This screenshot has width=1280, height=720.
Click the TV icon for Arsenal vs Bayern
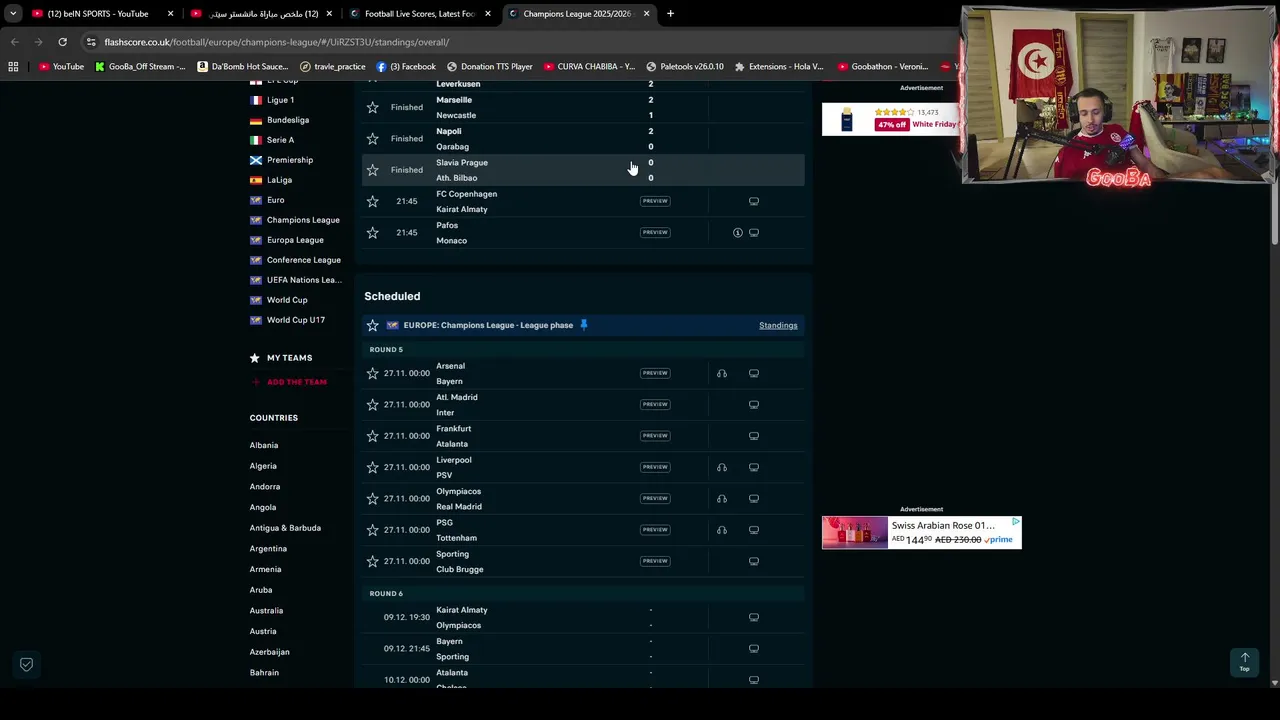click(x=754, y=373)
